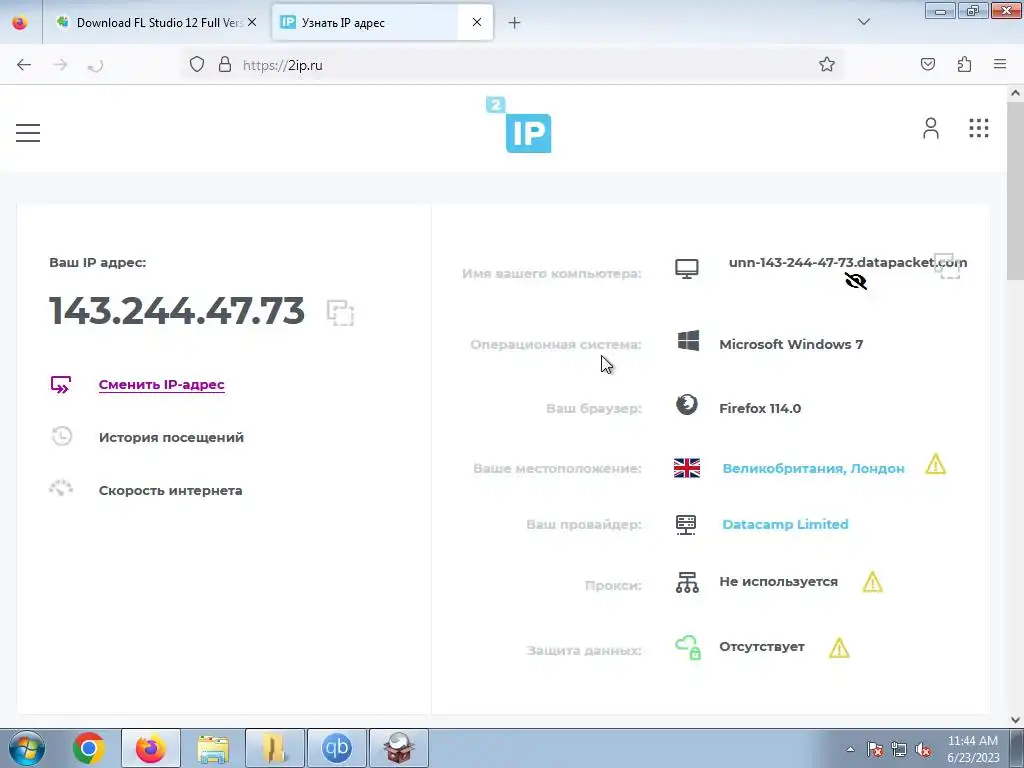The height and width of the screenshot is (768, 1024).
Task: Click the visit history clock icon
Action: [x=61, y=436]
